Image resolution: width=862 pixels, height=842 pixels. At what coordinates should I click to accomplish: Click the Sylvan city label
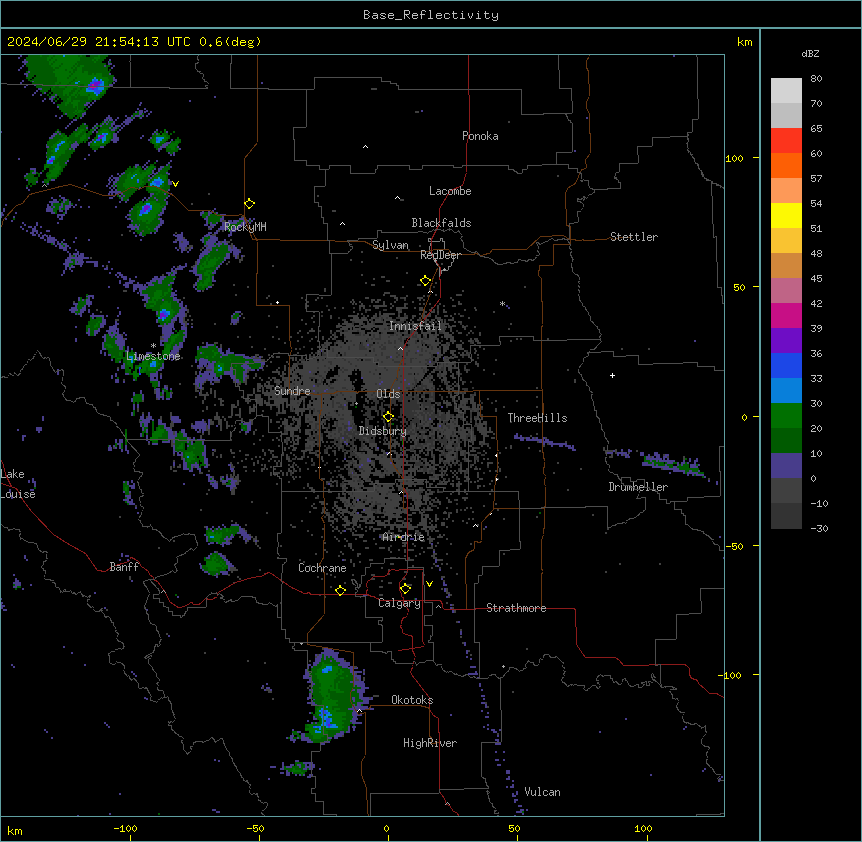point(390,245)
